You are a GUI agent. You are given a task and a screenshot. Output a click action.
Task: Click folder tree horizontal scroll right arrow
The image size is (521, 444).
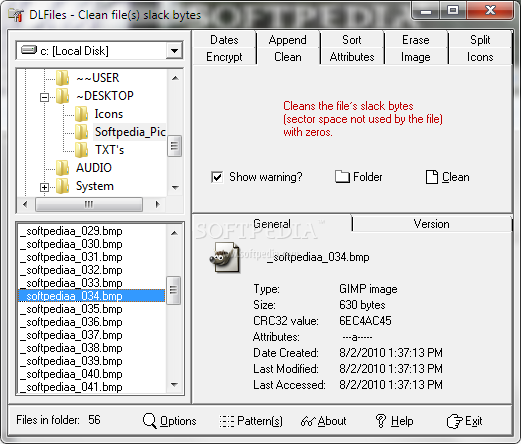(158, 204)
